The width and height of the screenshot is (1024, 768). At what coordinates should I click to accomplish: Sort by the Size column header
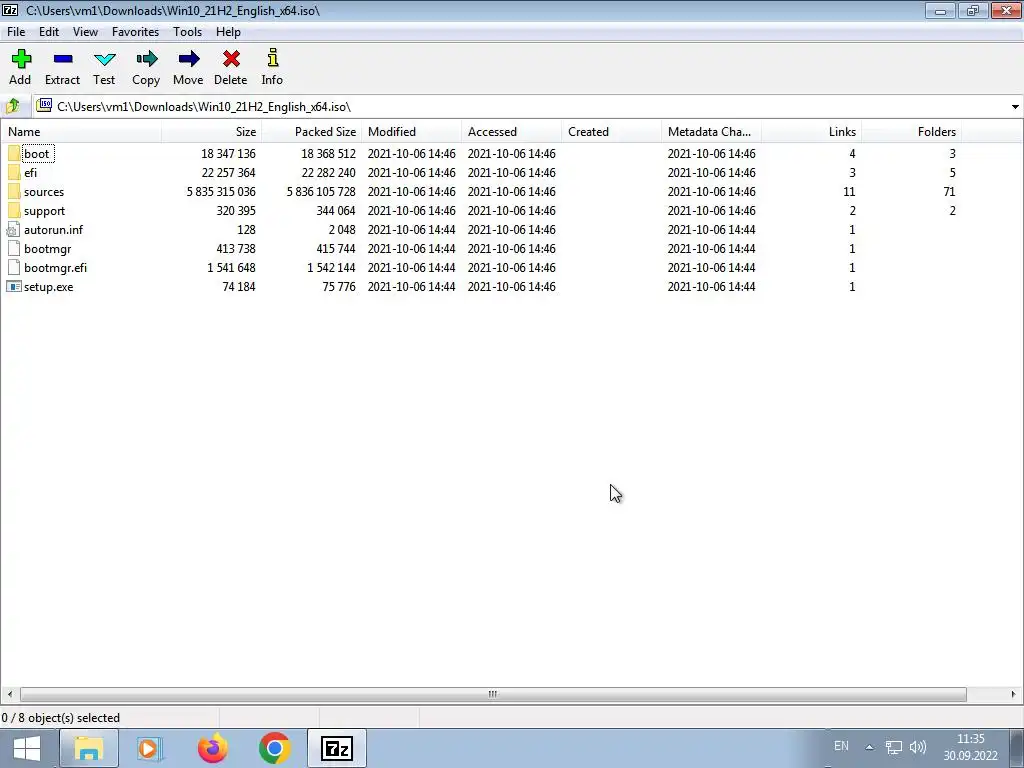pos(212,131)
